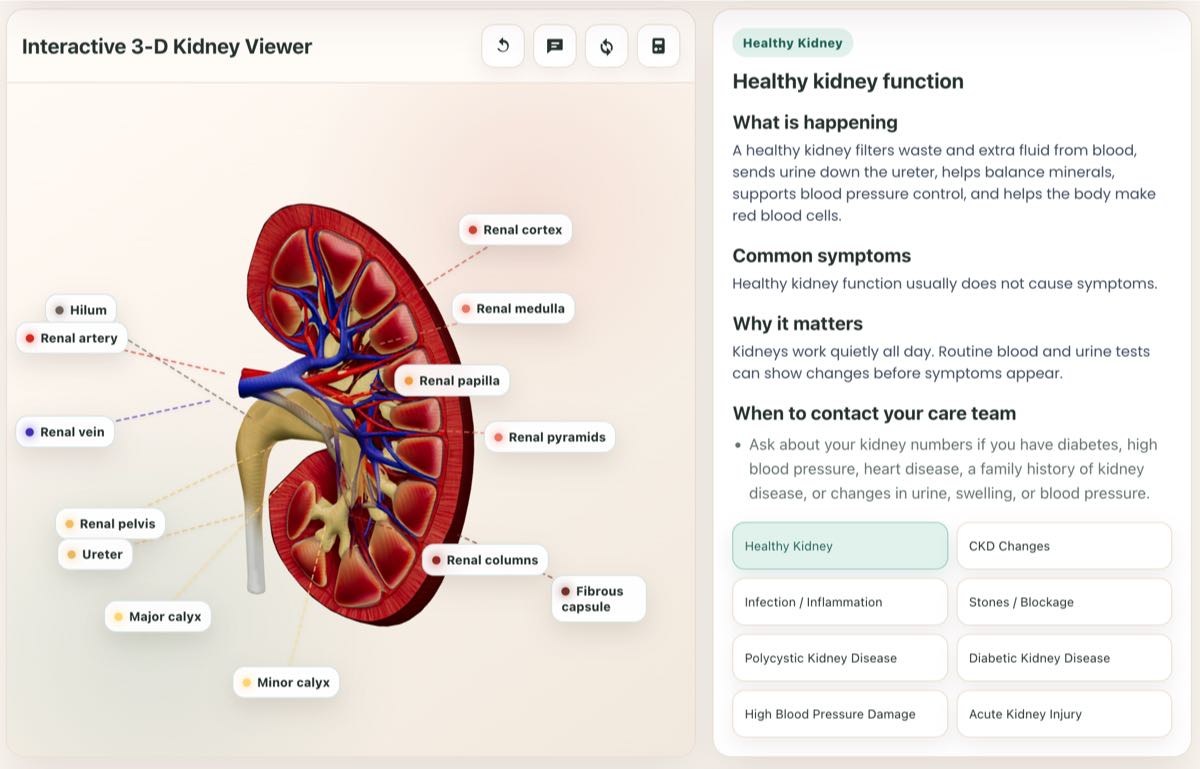Image resolution: width=1200 pixels, height=769 pixels.
Task: Select the Renal pyramids label
Action: click(x=550, y=437)
